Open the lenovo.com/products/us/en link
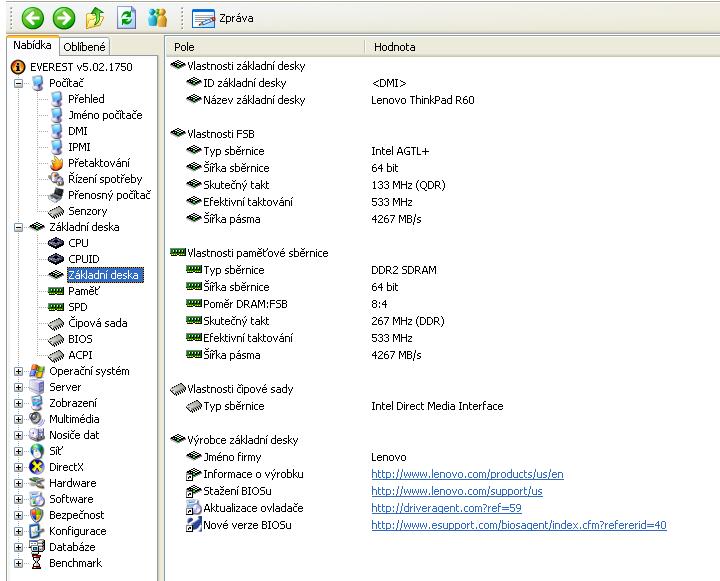Image resolution: width=720 pixels, height=581 pixels. pyautogui.click(x=467, y=474)
